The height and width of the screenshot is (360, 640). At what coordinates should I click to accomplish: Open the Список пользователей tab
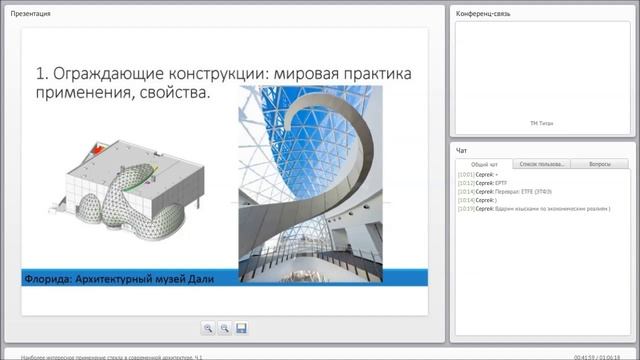tap(541, 164)
